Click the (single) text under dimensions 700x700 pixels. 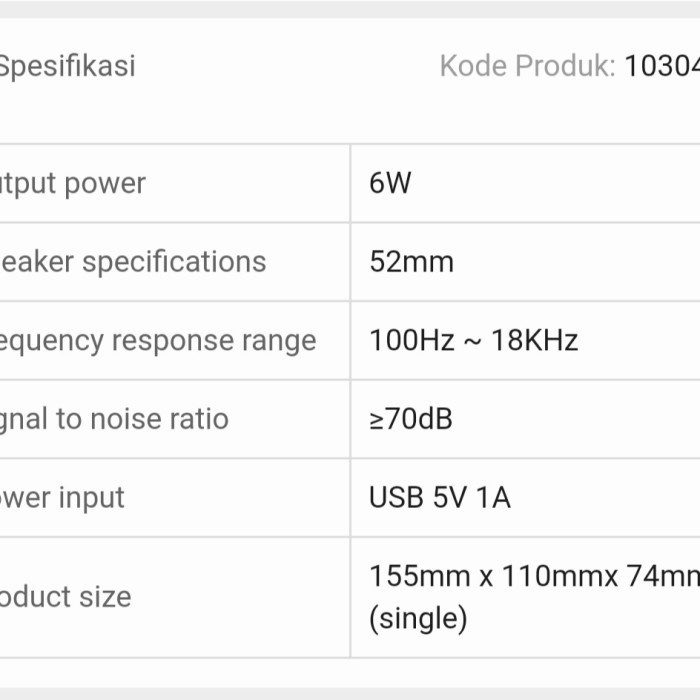tap(418, 619)
